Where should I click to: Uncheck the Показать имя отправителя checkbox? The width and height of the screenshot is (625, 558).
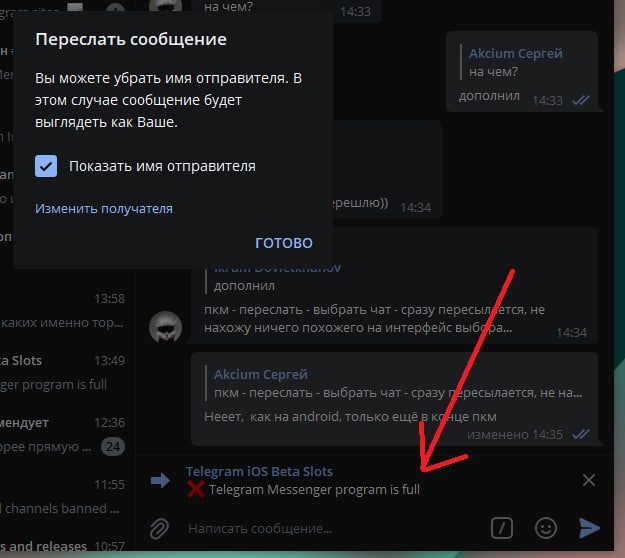point(46,166)
